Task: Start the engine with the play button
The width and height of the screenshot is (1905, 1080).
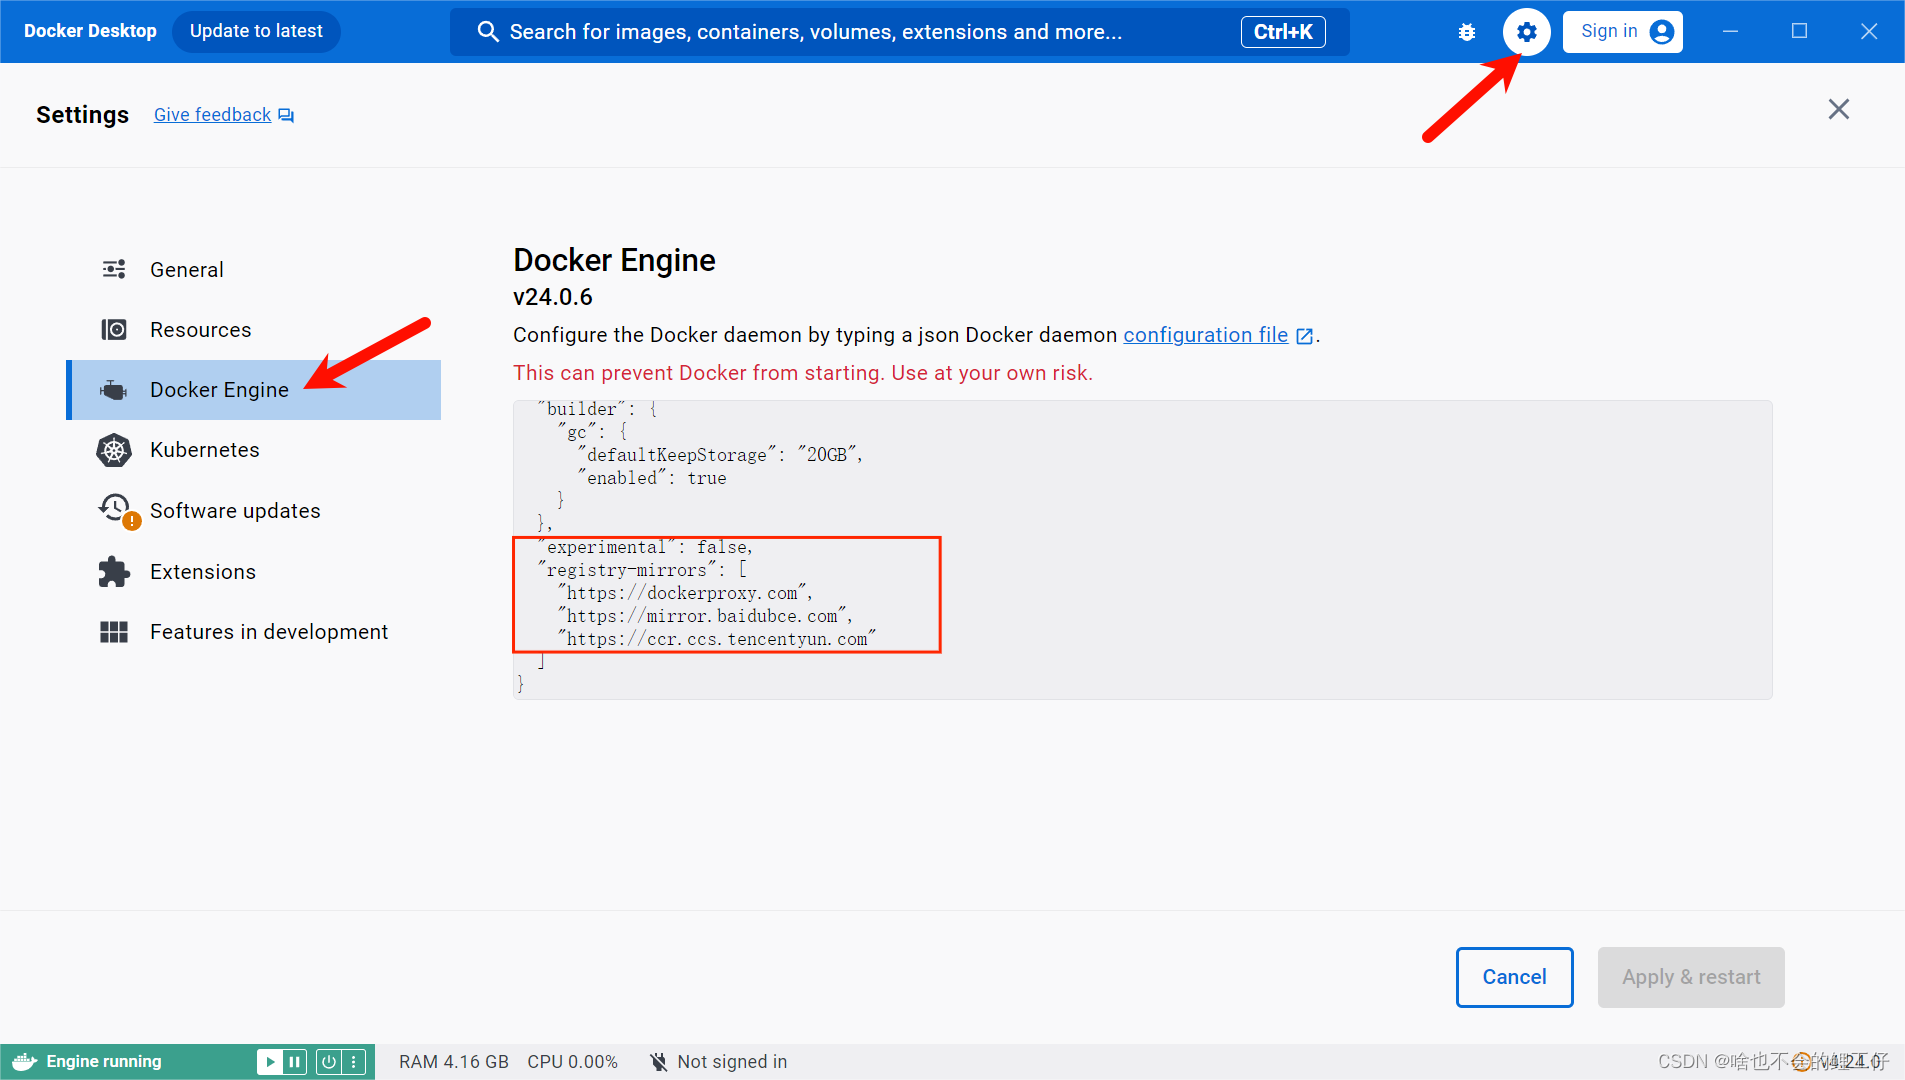Action: click(268, 1061)
